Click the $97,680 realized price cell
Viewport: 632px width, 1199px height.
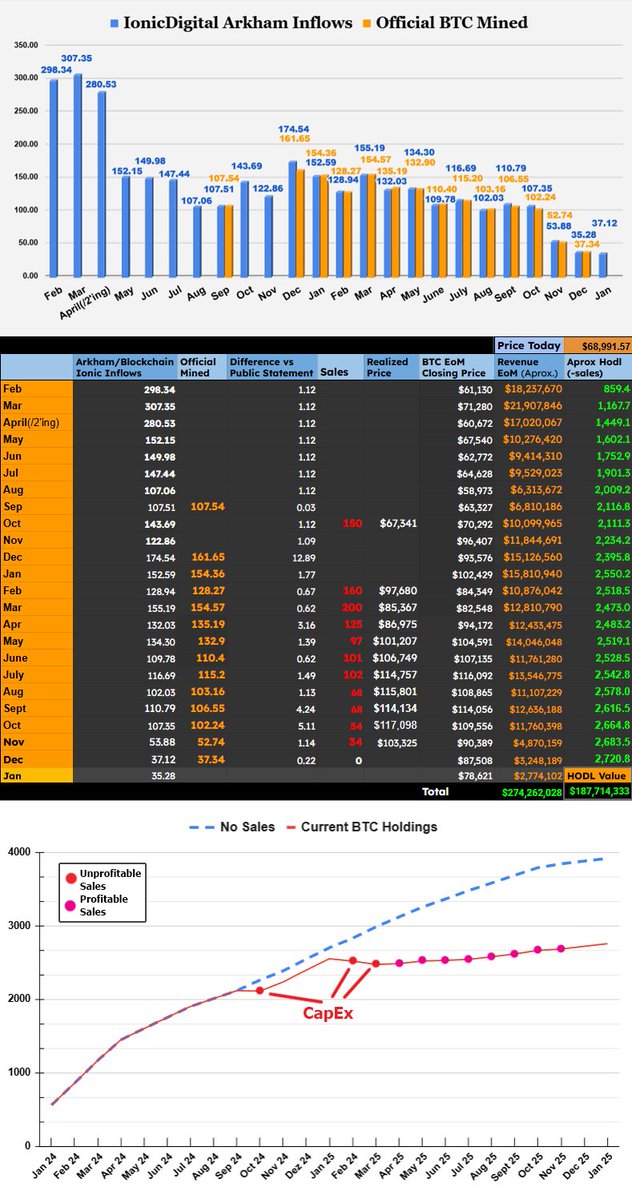point(397,590)
